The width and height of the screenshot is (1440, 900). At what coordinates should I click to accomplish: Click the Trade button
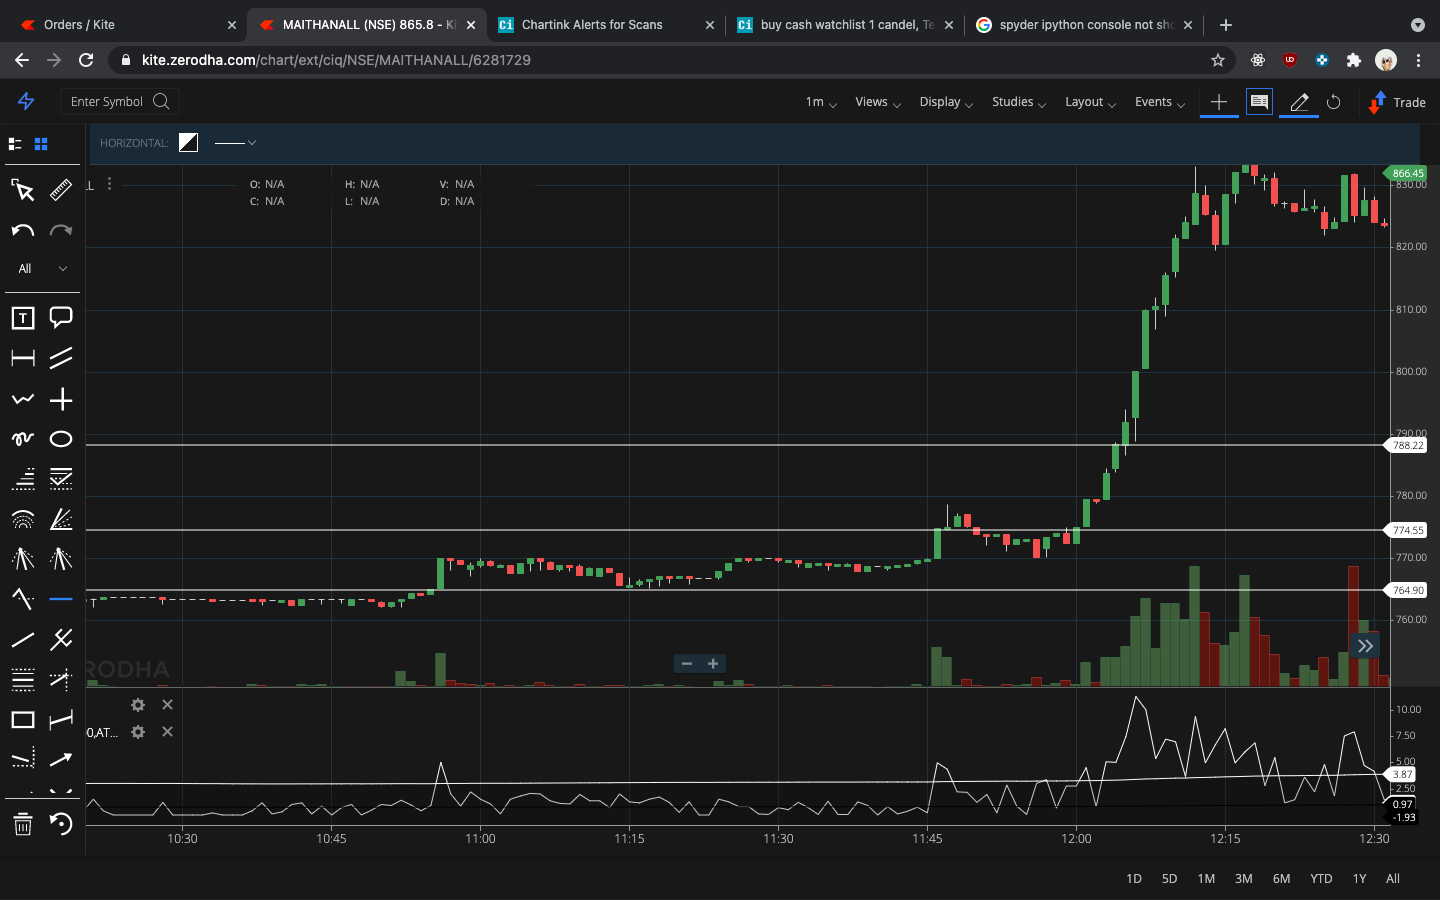pos(1397,102)
